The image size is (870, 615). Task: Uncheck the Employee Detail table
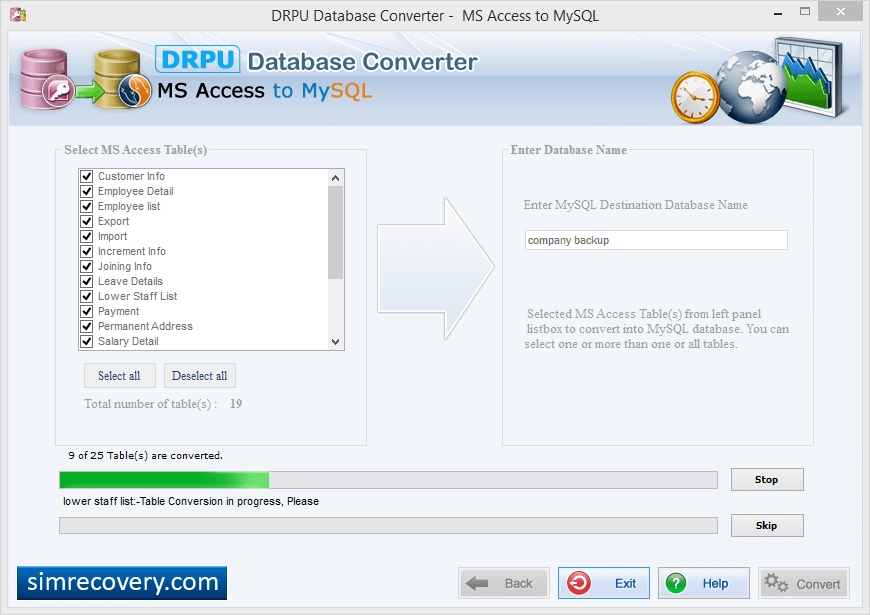[87, 191]
